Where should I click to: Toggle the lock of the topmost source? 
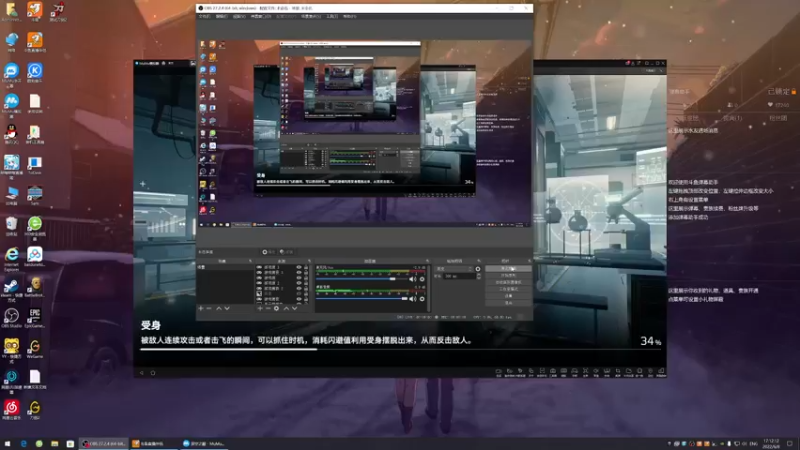[x=306, y=267]
